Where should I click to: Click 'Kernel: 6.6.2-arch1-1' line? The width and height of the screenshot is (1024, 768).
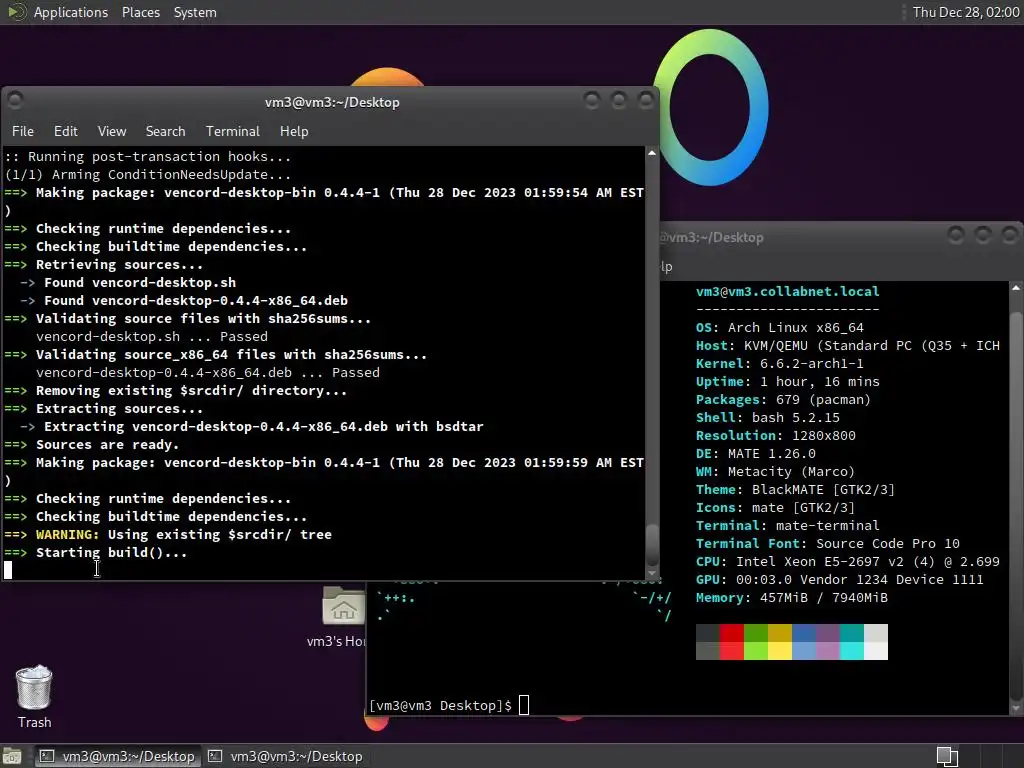pos(780,363)
